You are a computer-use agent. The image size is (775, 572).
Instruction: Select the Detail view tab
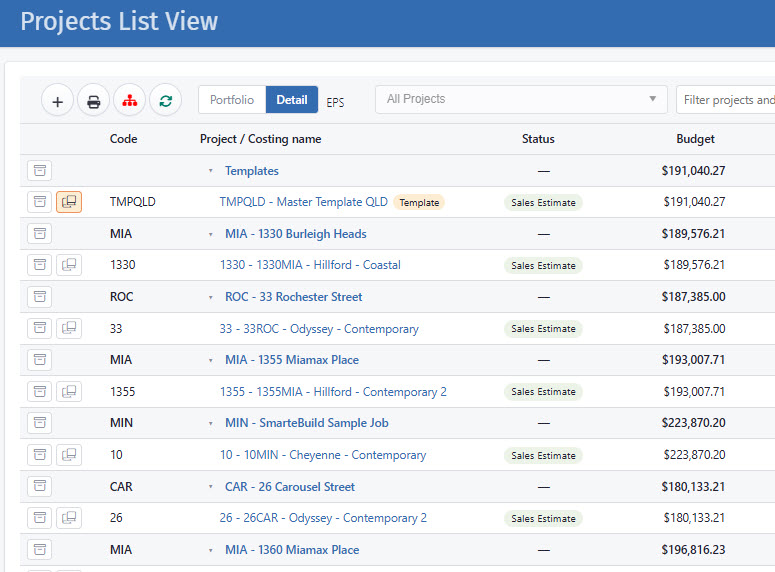coord(292,100)
